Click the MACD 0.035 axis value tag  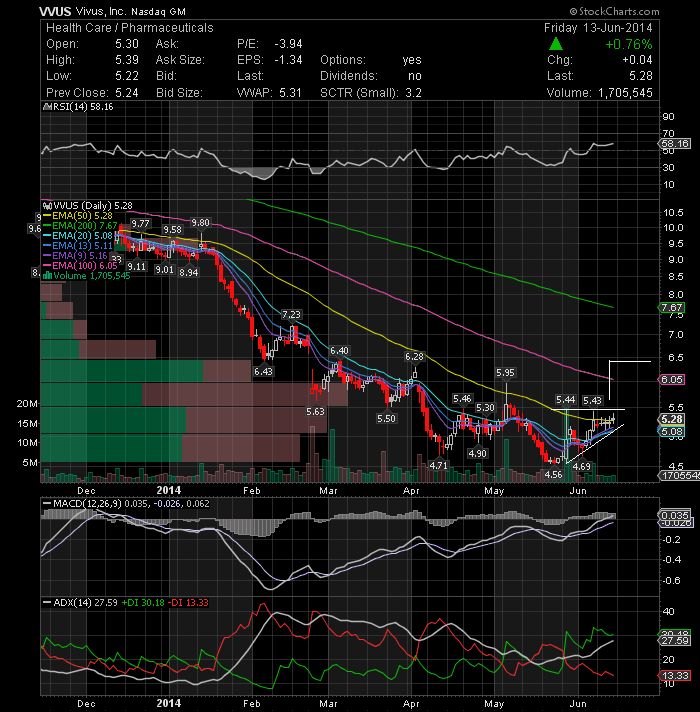pyautogui.click(x=675, y=515)
